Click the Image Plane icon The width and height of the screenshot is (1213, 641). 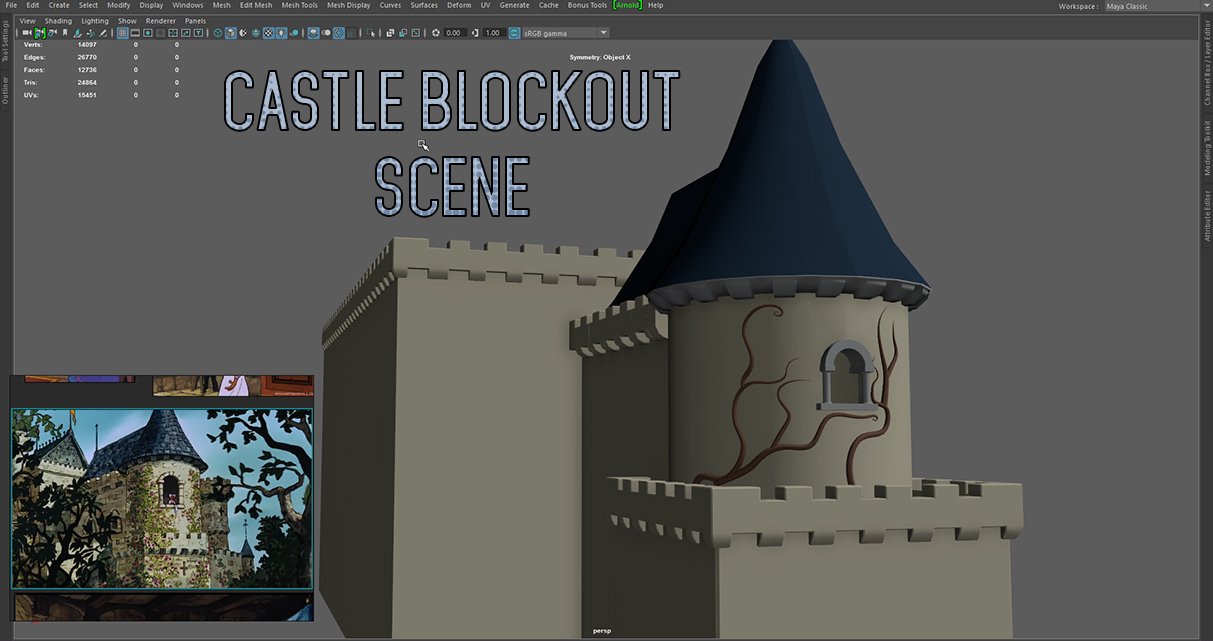coord(77,33)
